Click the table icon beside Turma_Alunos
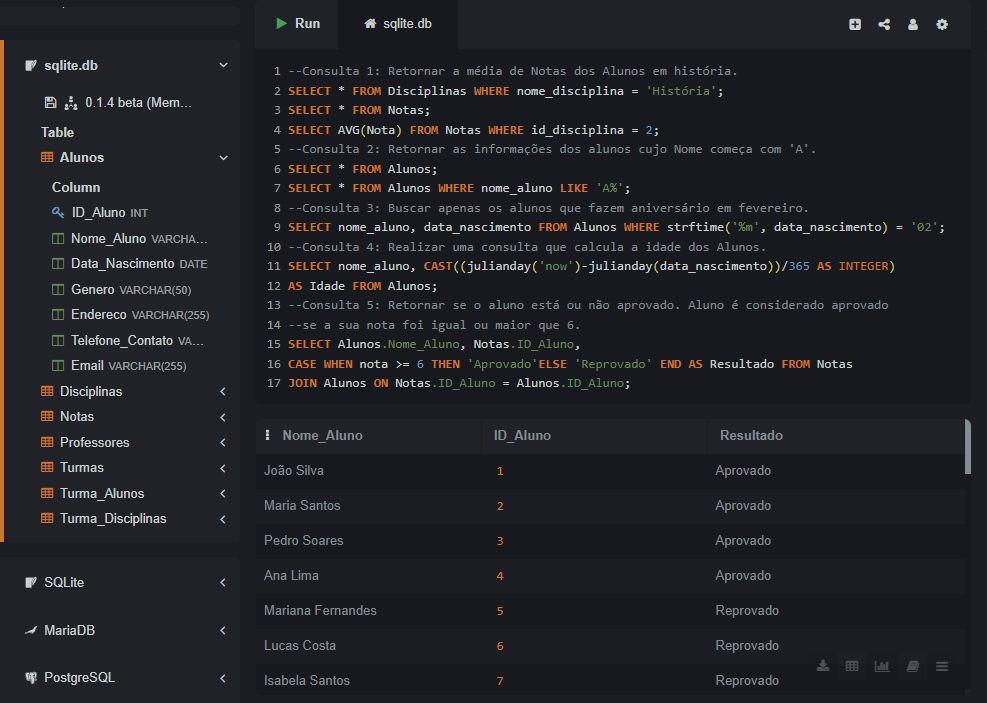 coord(47,493)
